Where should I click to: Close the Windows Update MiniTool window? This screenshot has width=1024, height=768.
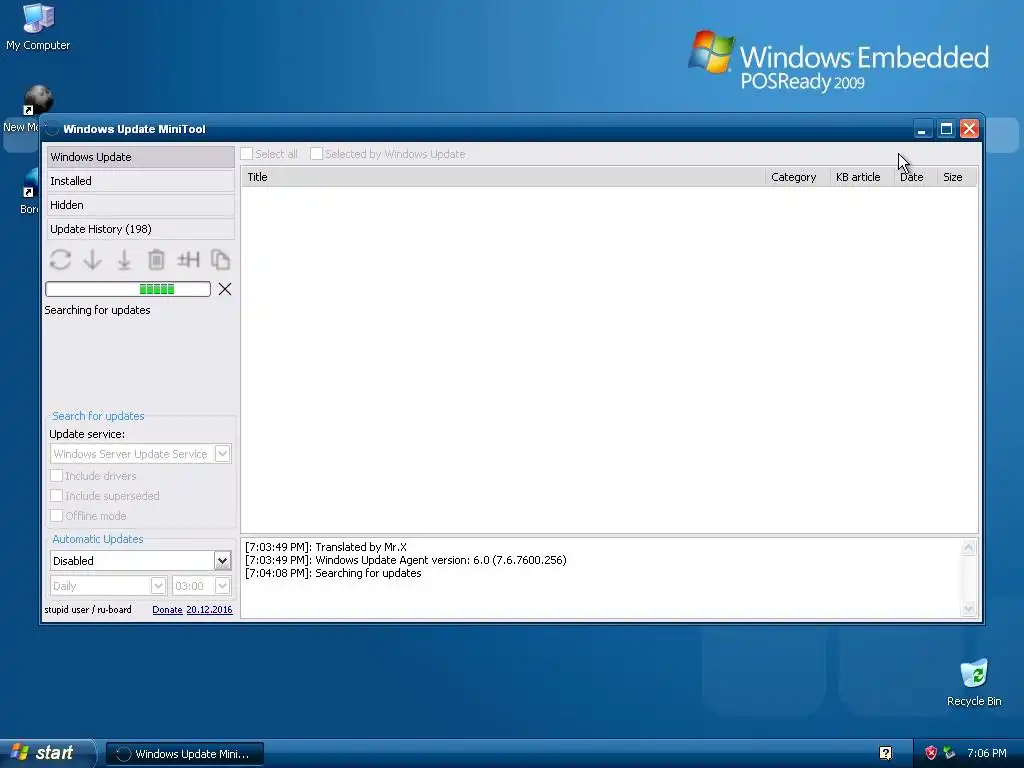pyautogui.click(x=969, y=129)
